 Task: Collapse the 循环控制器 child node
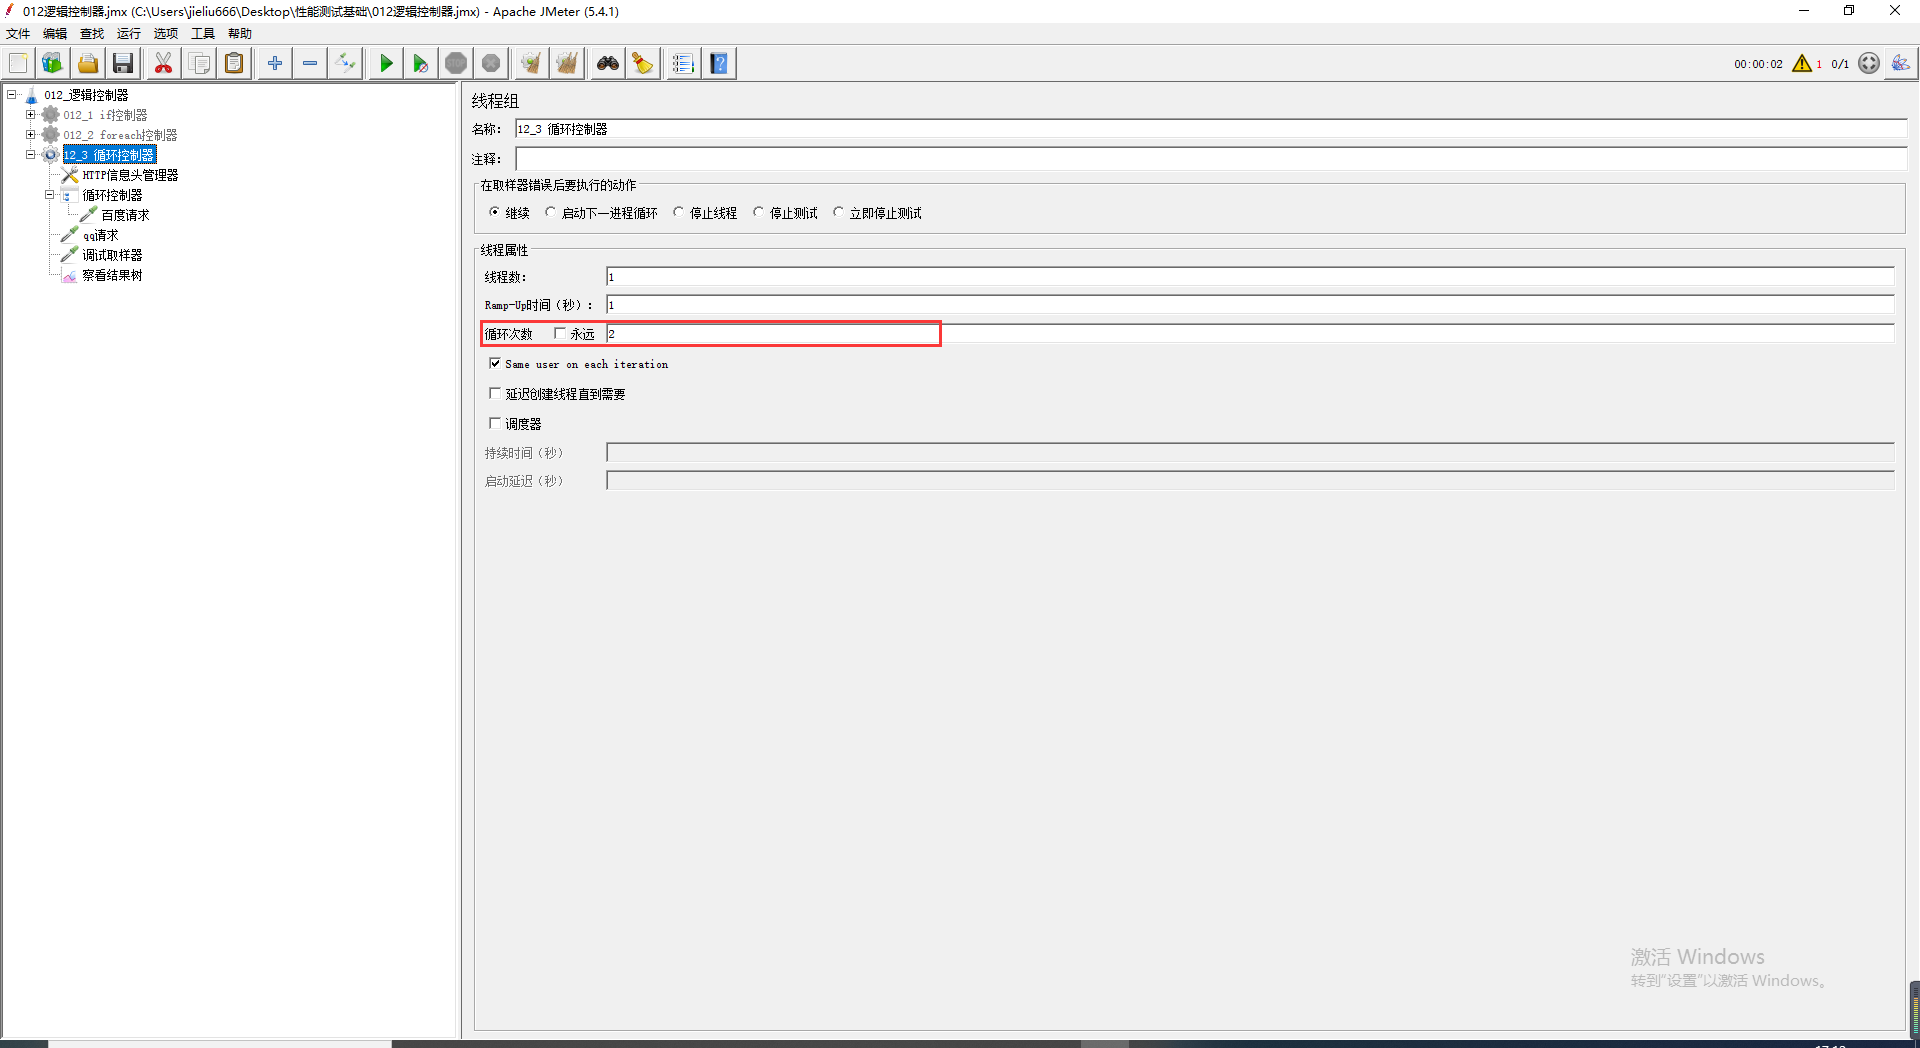pos(50,195)
